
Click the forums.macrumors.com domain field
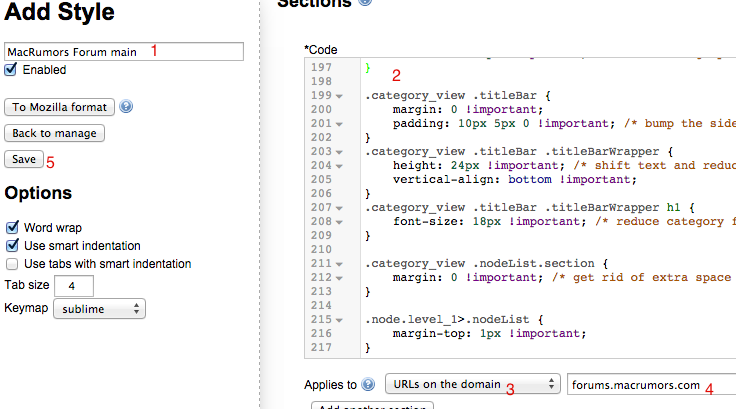(x=652, y=385)
